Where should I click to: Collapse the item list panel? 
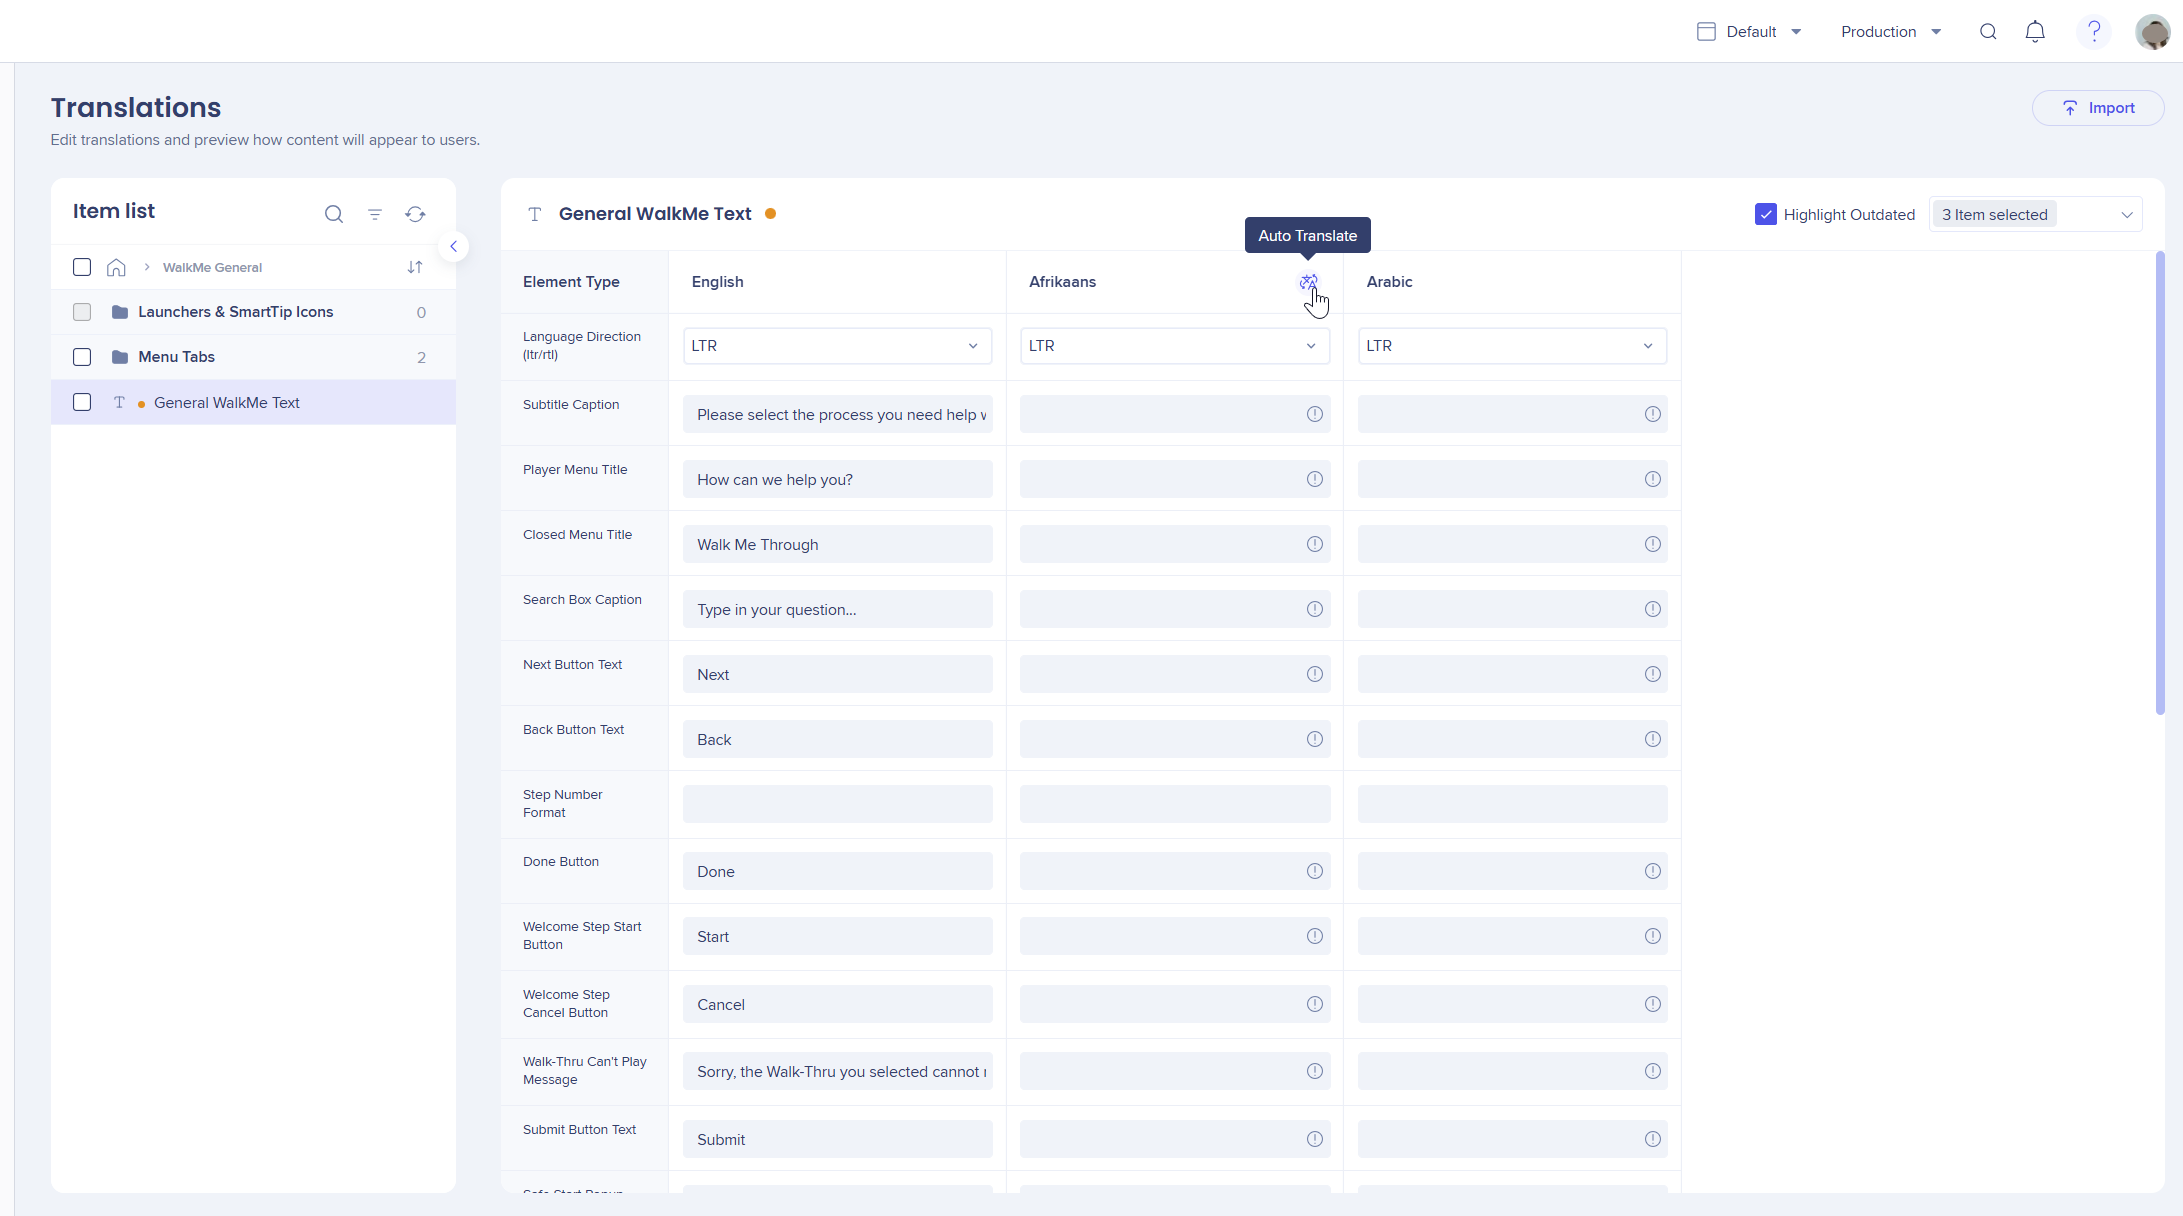453,246
